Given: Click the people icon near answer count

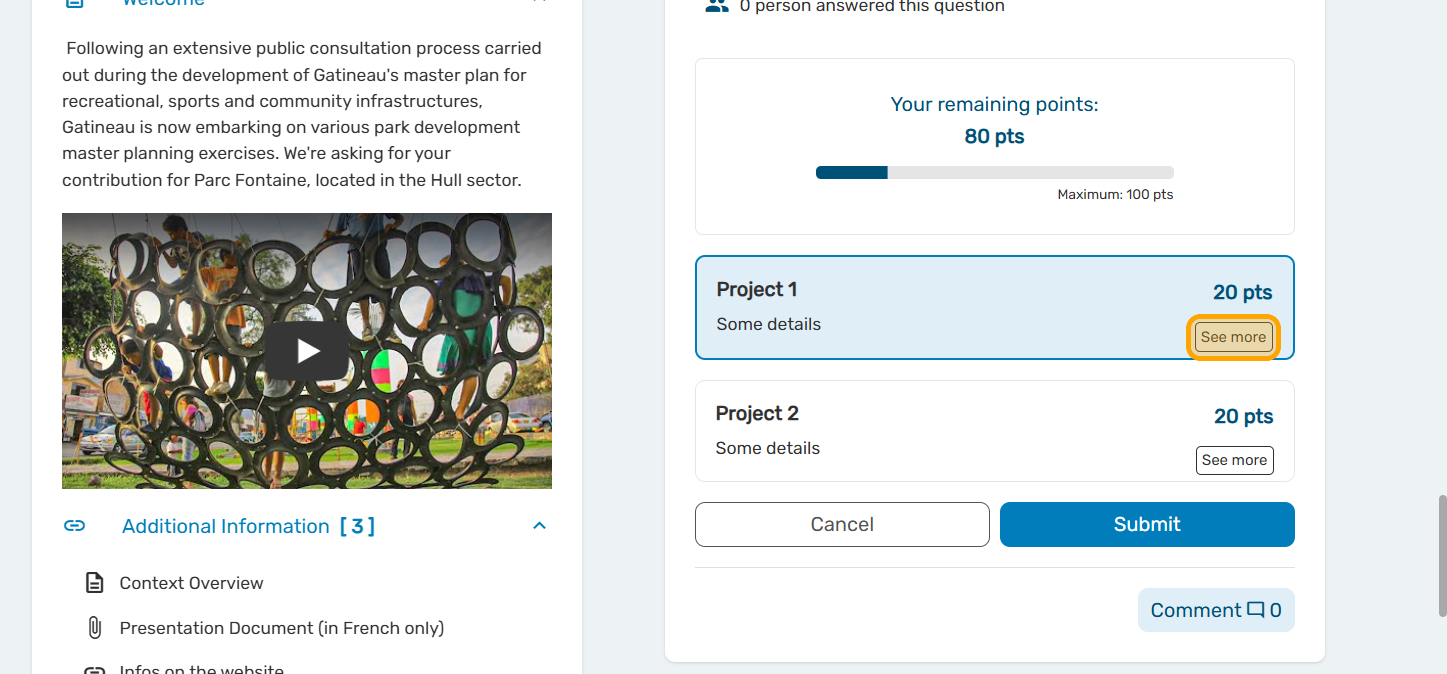Looking at the screenshot, I should tap(717, 6).
